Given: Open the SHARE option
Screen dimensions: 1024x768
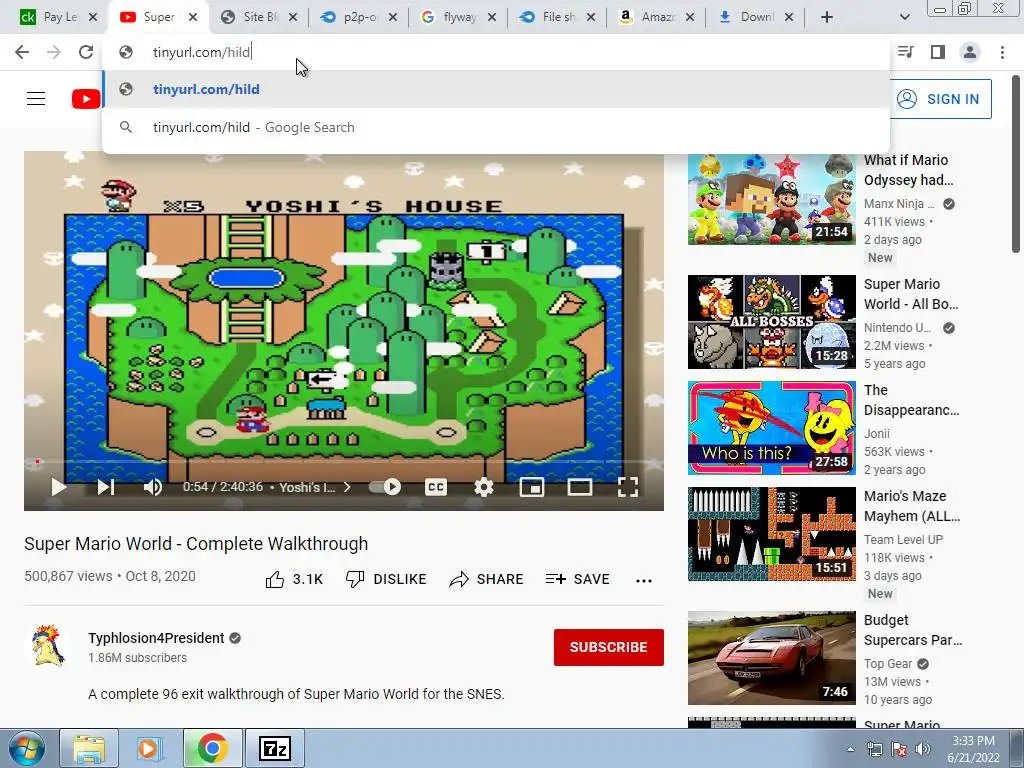Looking at the screenshot, I should (x=487, y=579).
